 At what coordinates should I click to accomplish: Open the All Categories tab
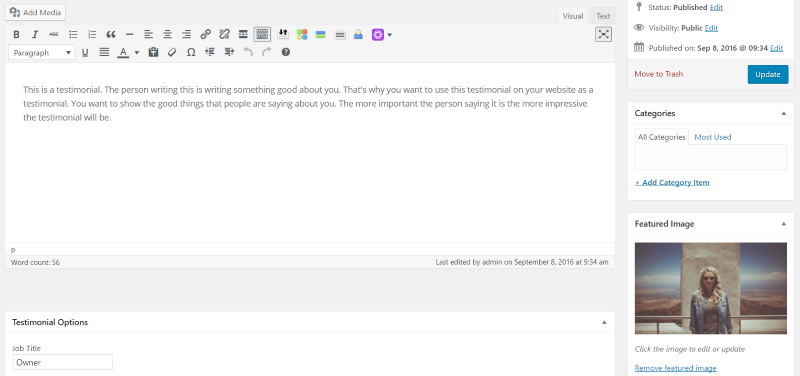(x=661, y=137)
